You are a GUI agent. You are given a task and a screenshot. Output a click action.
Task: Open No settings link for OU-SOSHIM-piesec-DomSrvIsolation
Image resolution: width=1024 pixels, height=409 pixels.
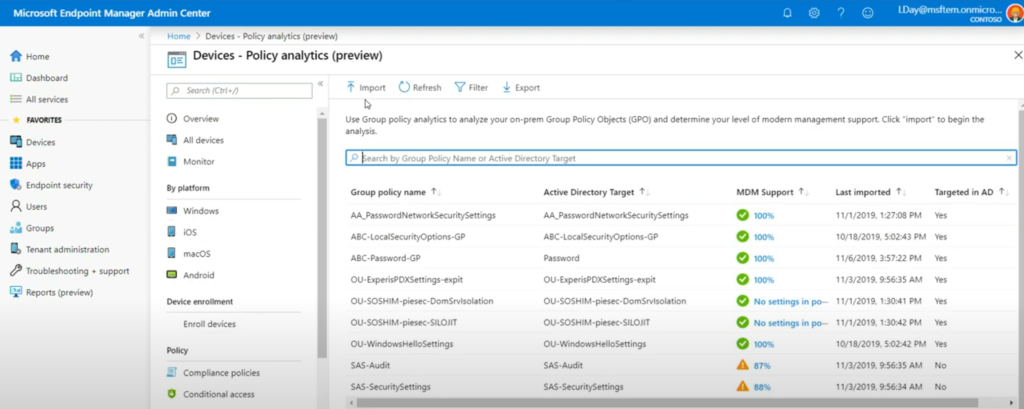coord(791,301)
